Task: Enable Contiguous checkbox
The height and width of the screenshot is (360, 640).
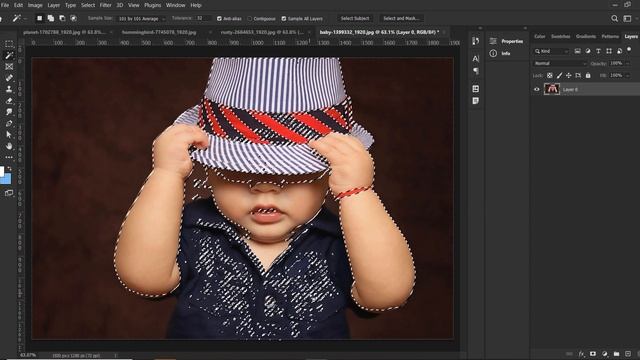Action: tap(250, 19)
